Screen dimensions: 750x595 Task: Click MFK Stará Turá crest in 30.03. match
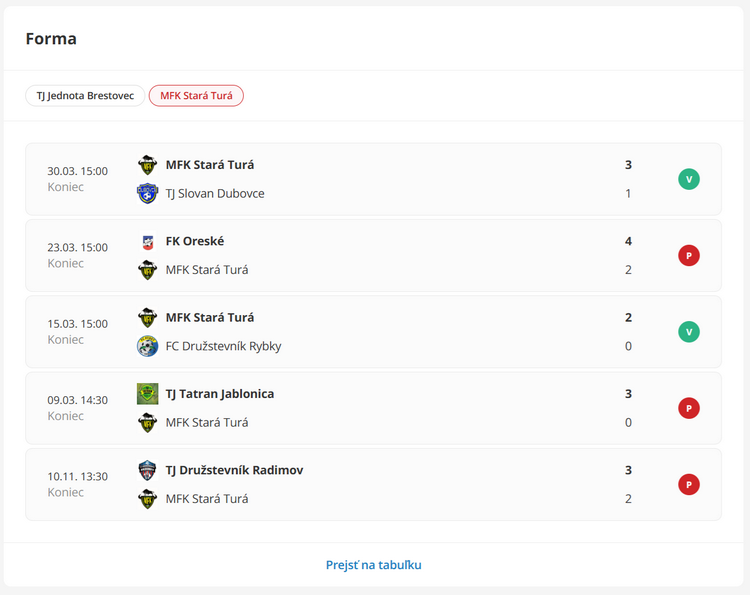147,165
